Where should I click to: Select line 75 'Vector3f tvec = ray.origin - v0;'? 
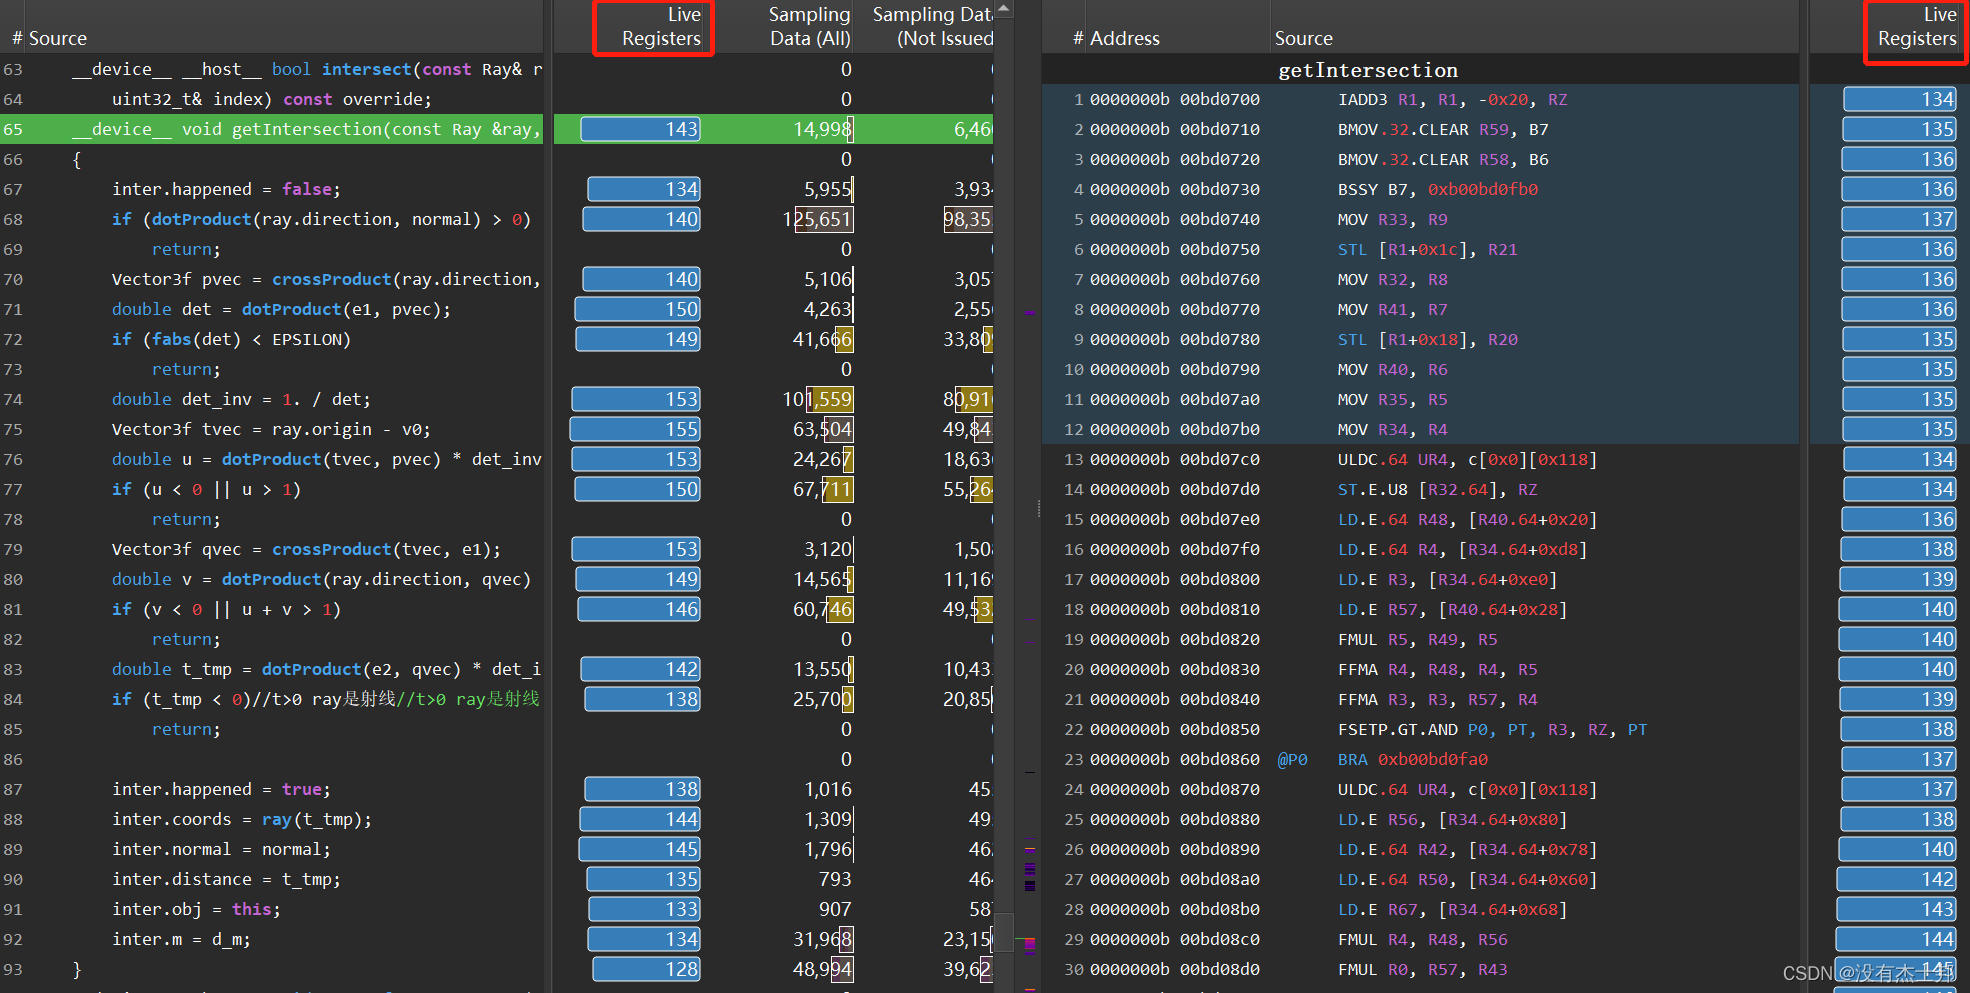272,429
